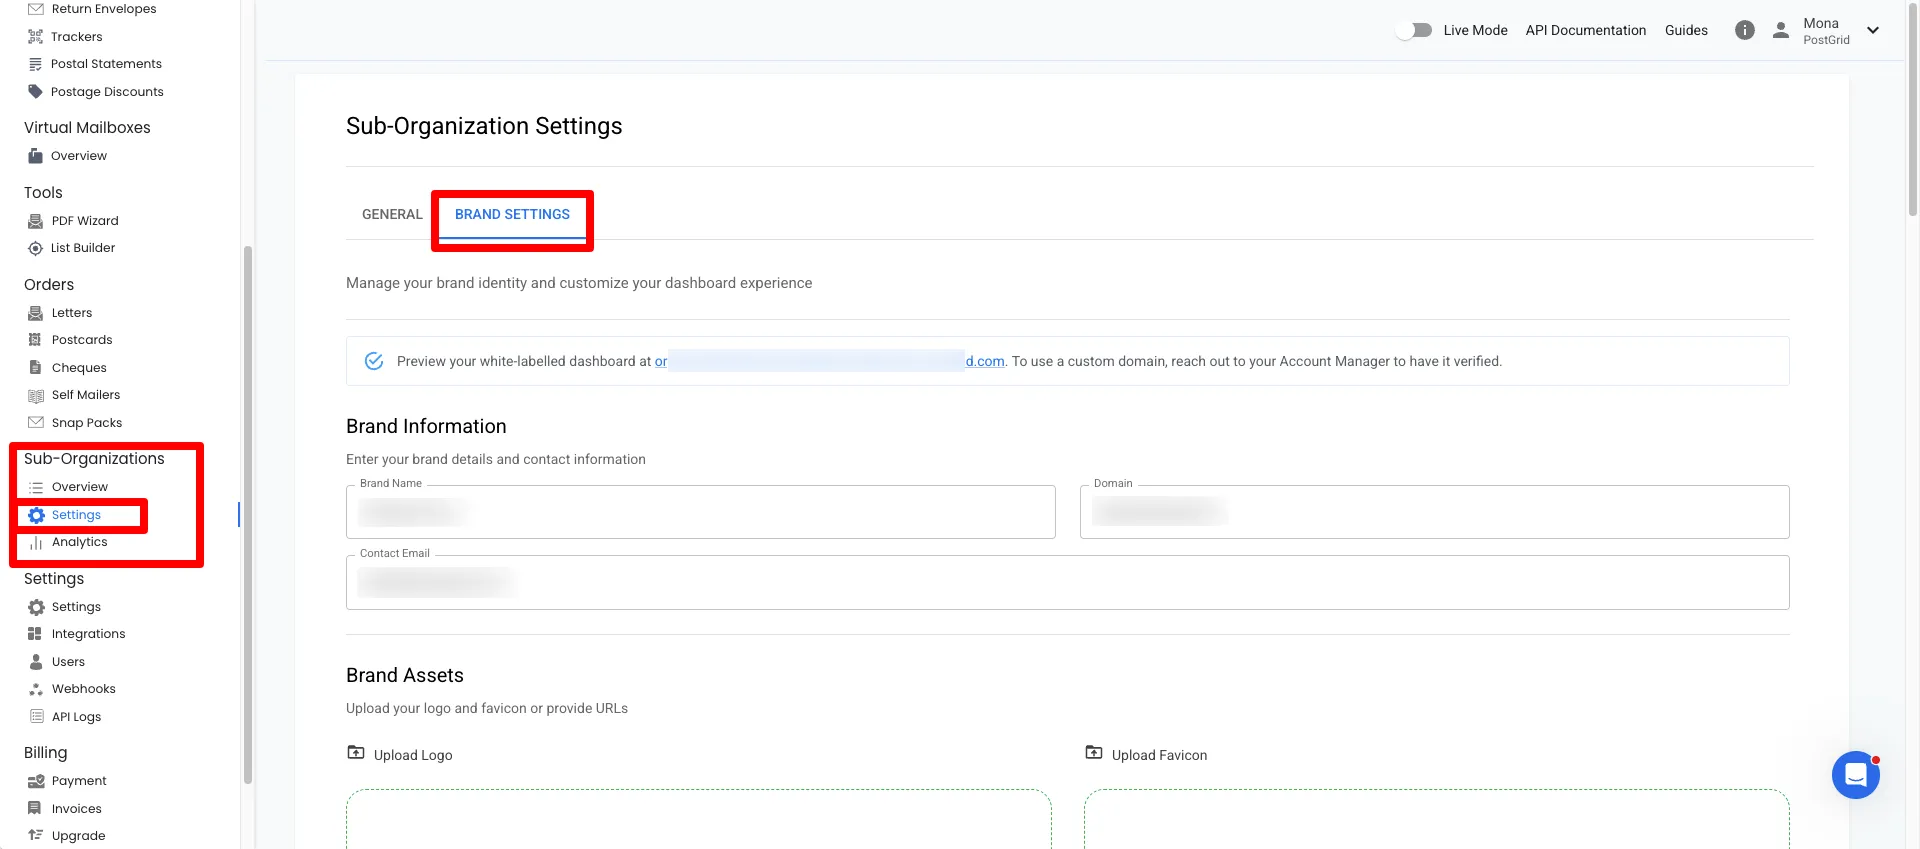Viewport: 1920px width, 849px height.
Task: Open Integrations icon in sidebar
Action: pyautogui.click(x=36, y=634)
